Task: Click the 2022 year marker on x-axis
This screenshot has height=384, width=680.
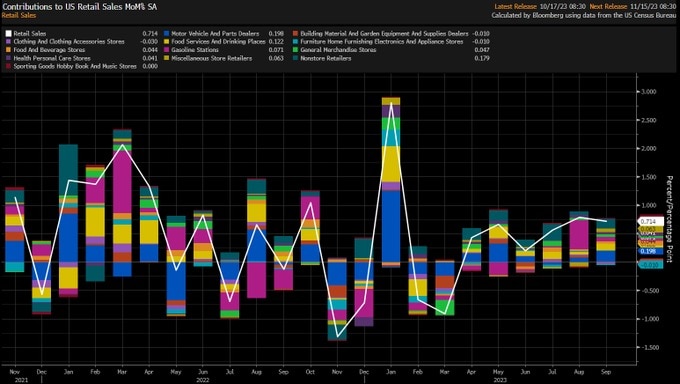Action: 203,380
